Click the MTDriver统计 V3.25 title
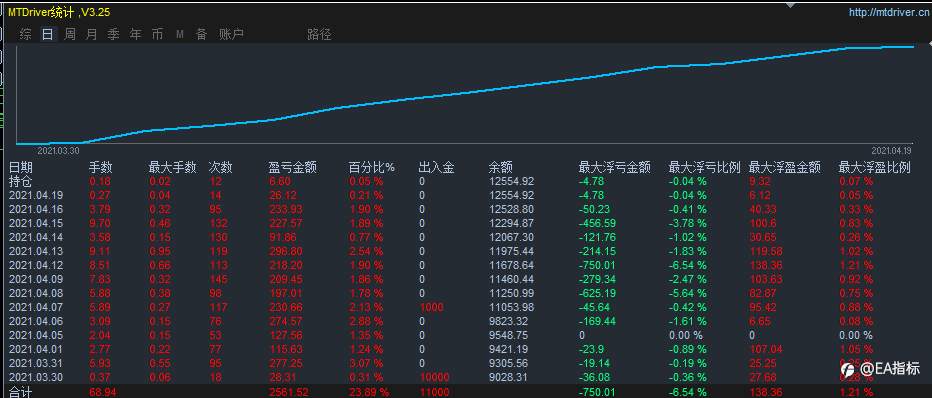This screenshot has width=932, height=398. pyautogui.click(x=59, y=12)
